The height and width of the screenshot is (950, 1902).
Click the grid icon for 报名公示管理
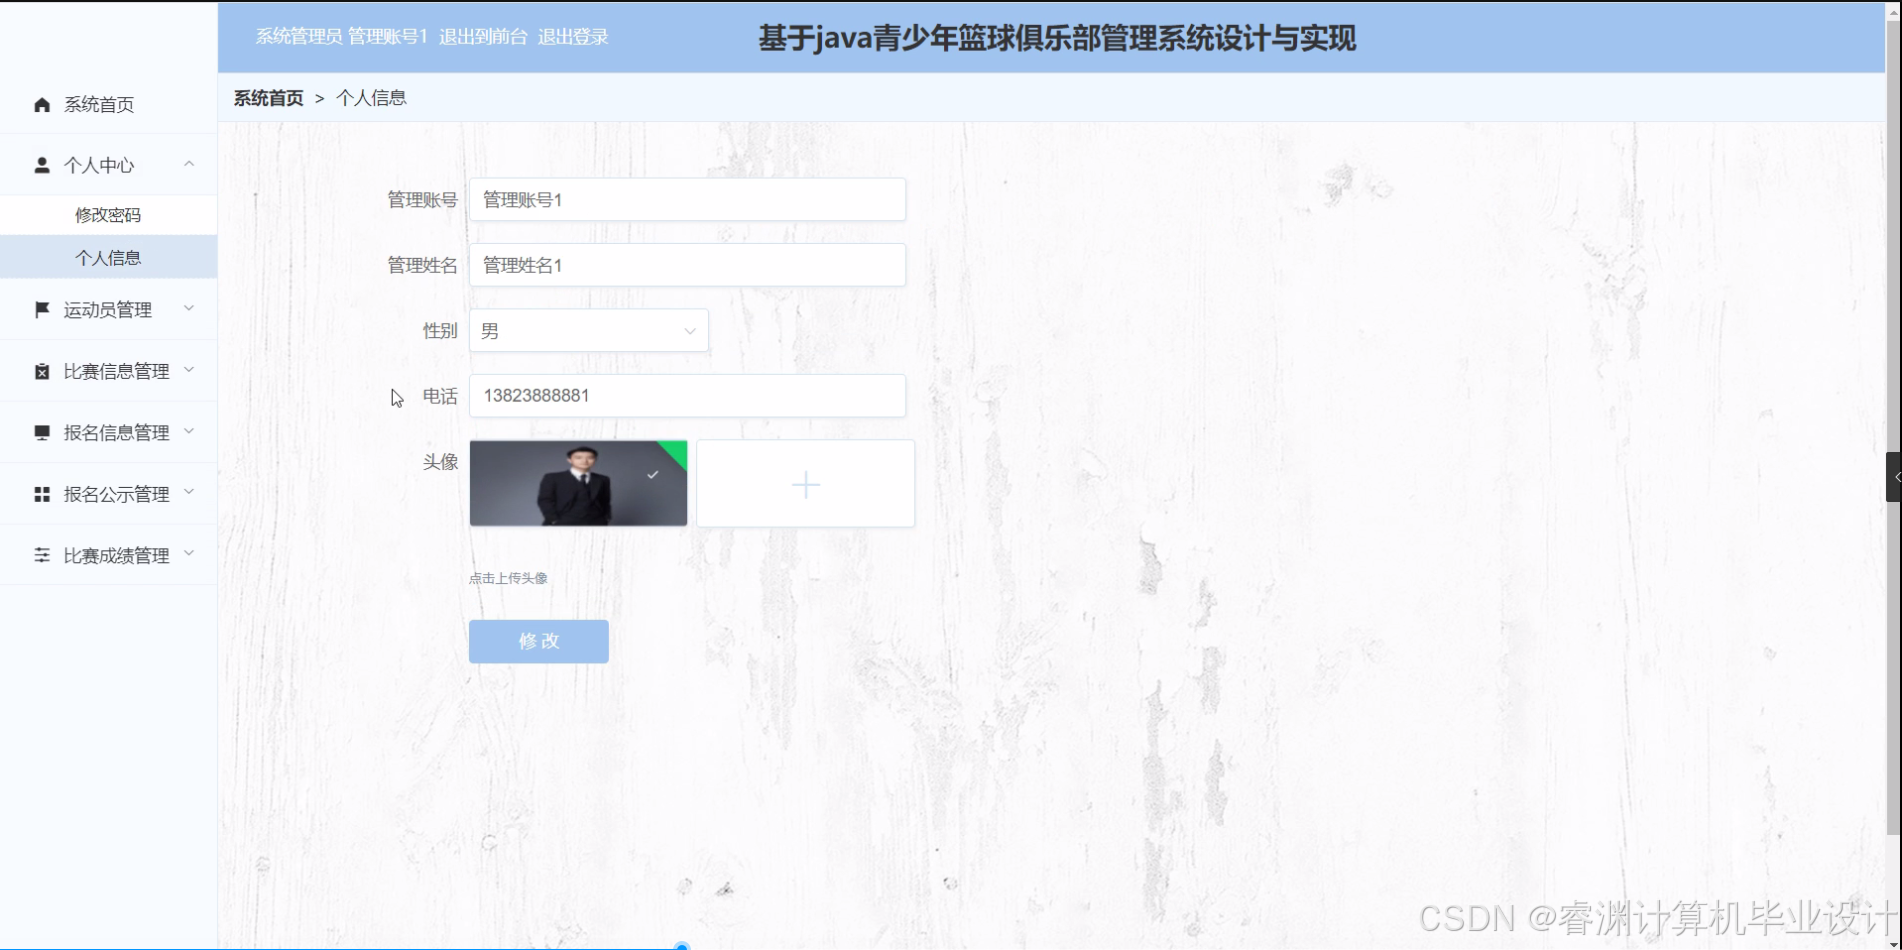coord(42,493)
